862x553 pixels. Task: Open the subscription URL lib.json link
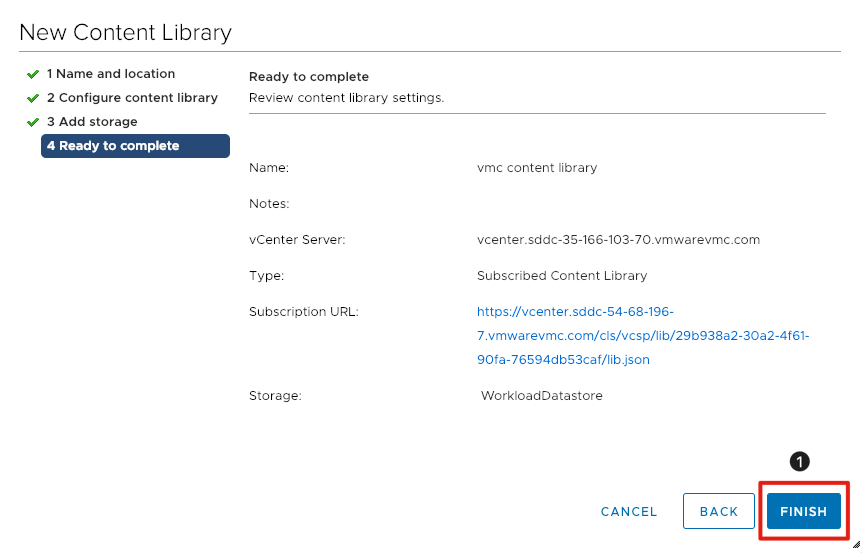[x=642, y=336]
